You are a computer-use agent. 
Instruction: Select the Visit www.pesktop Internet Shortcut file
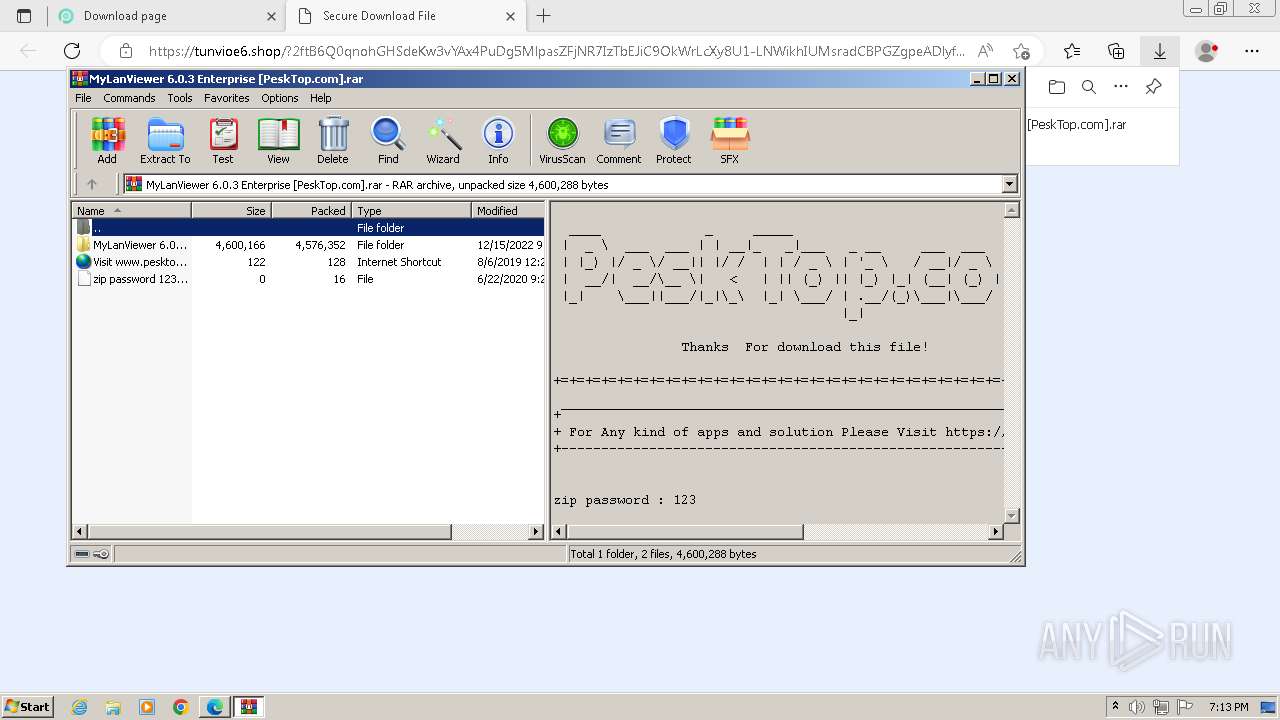point(309,261)
